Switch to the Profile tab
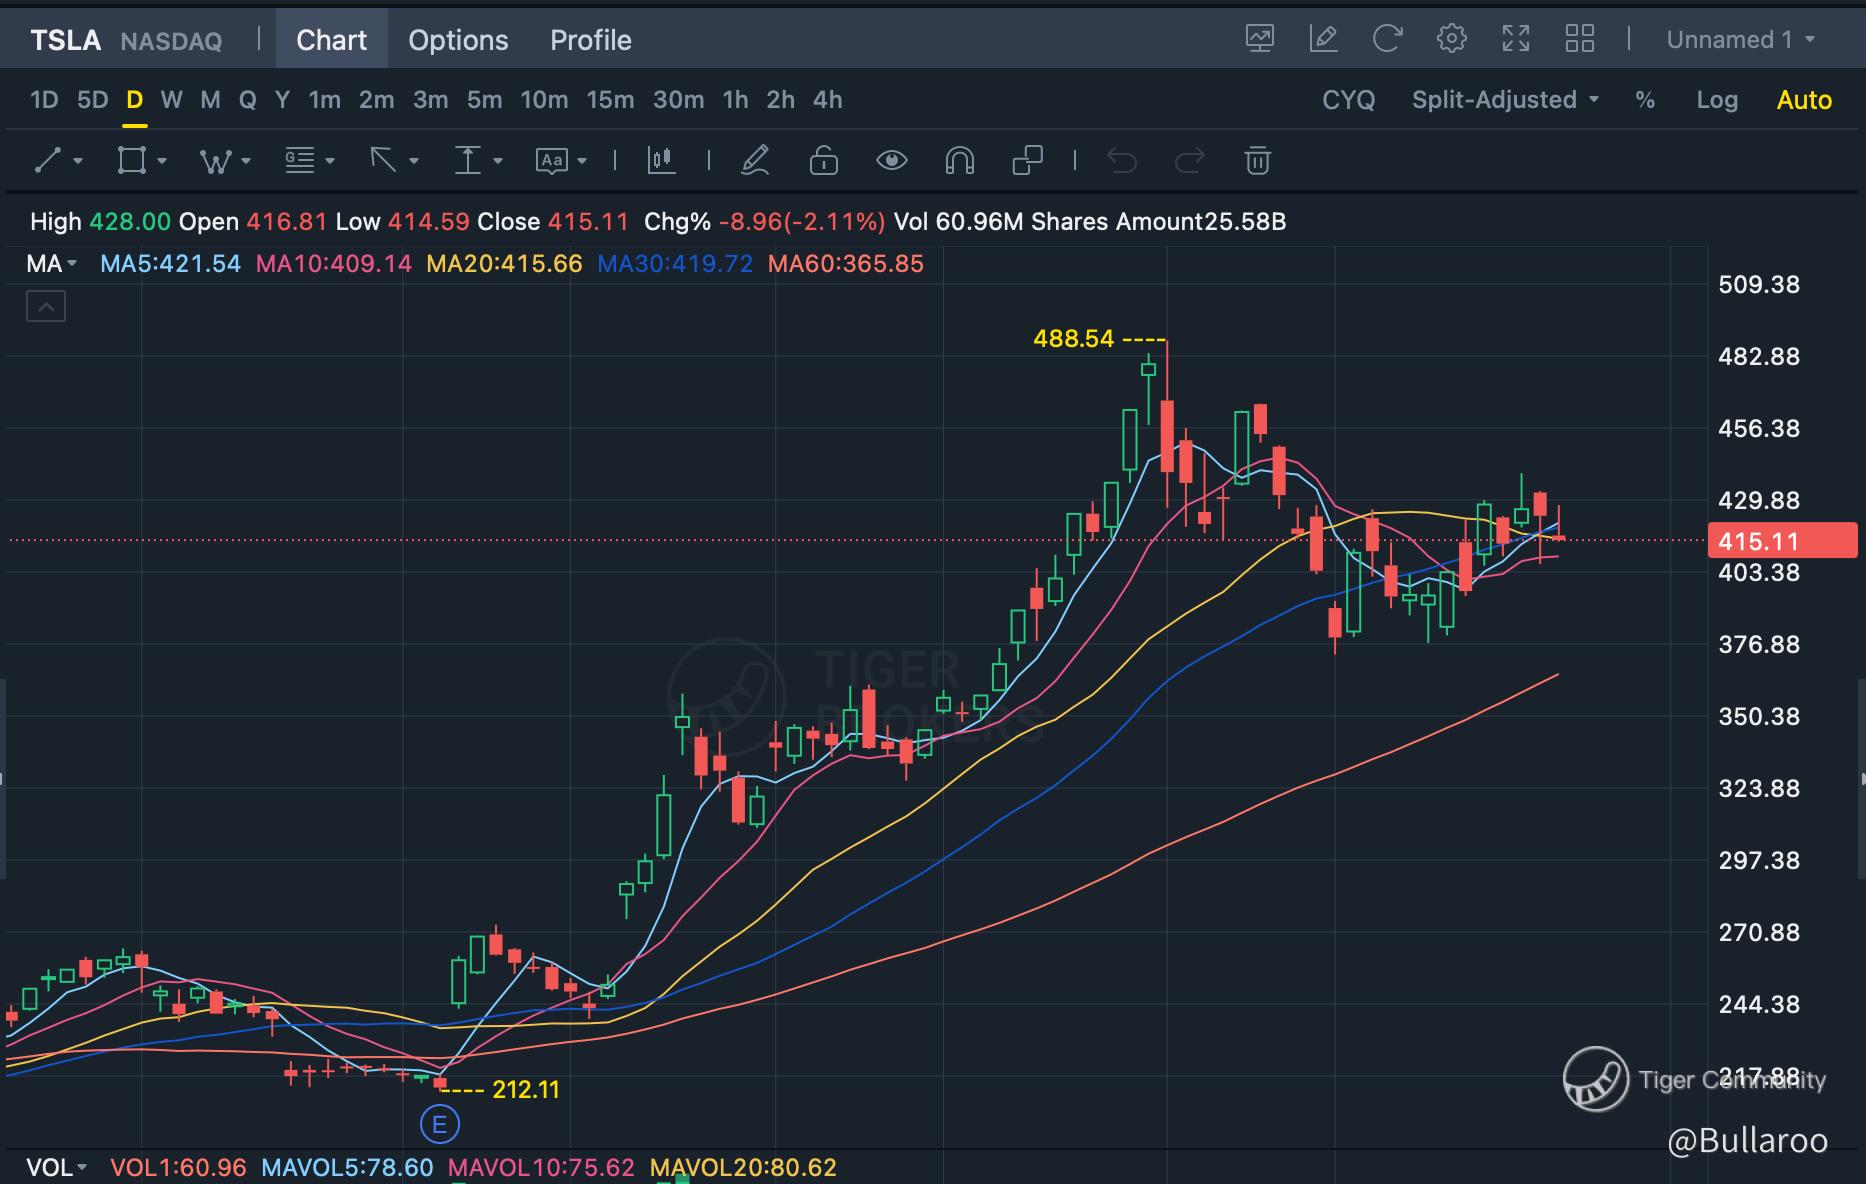This screenshot has height=1184, width=1866. coord(590,40)
